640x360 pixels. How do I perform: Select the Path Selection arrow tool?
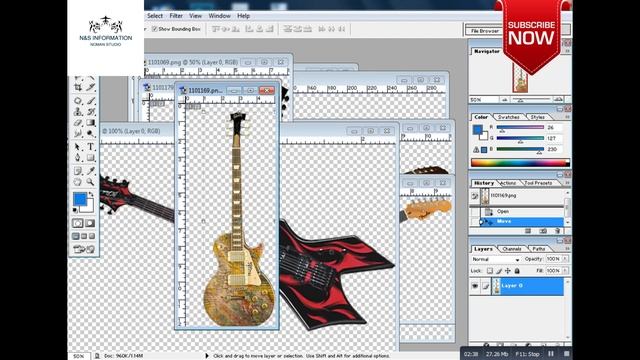coord(78,147)
